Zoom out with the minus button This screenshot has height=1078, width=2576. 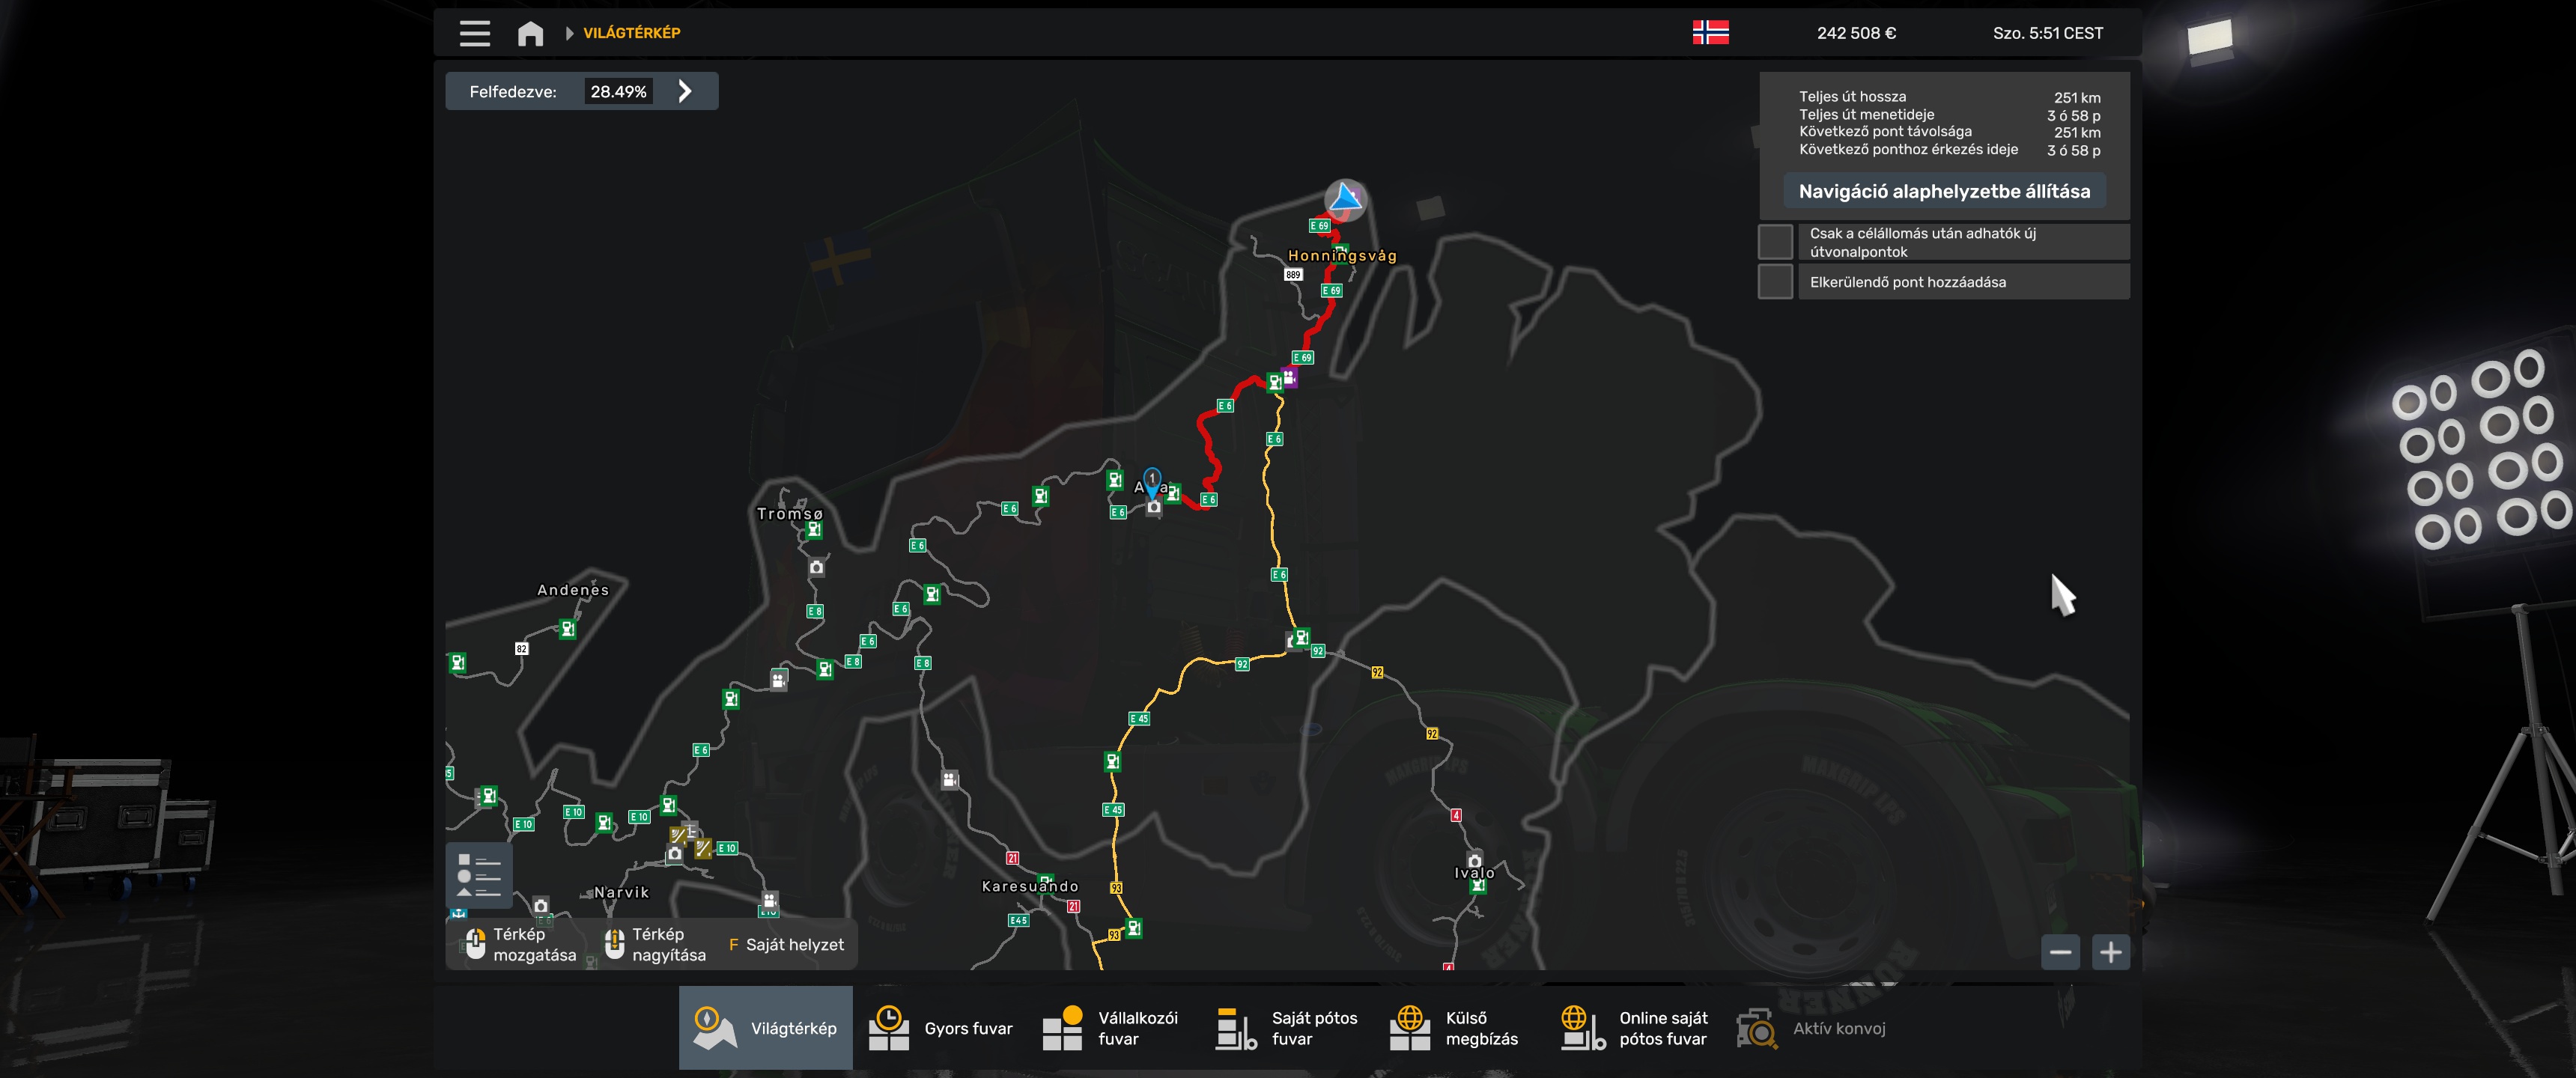point(2059,952)
